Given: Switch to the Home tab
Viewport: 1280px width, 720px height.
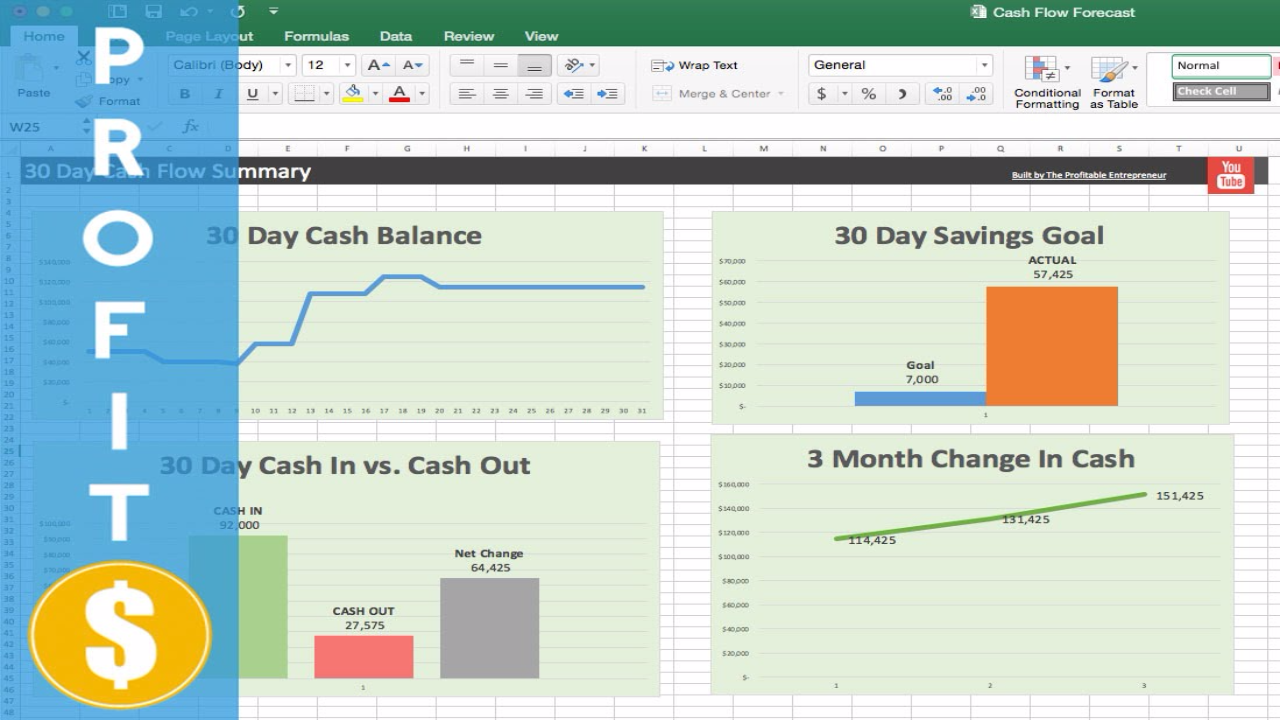Looking at the screenshot, I should click(44, 36).
